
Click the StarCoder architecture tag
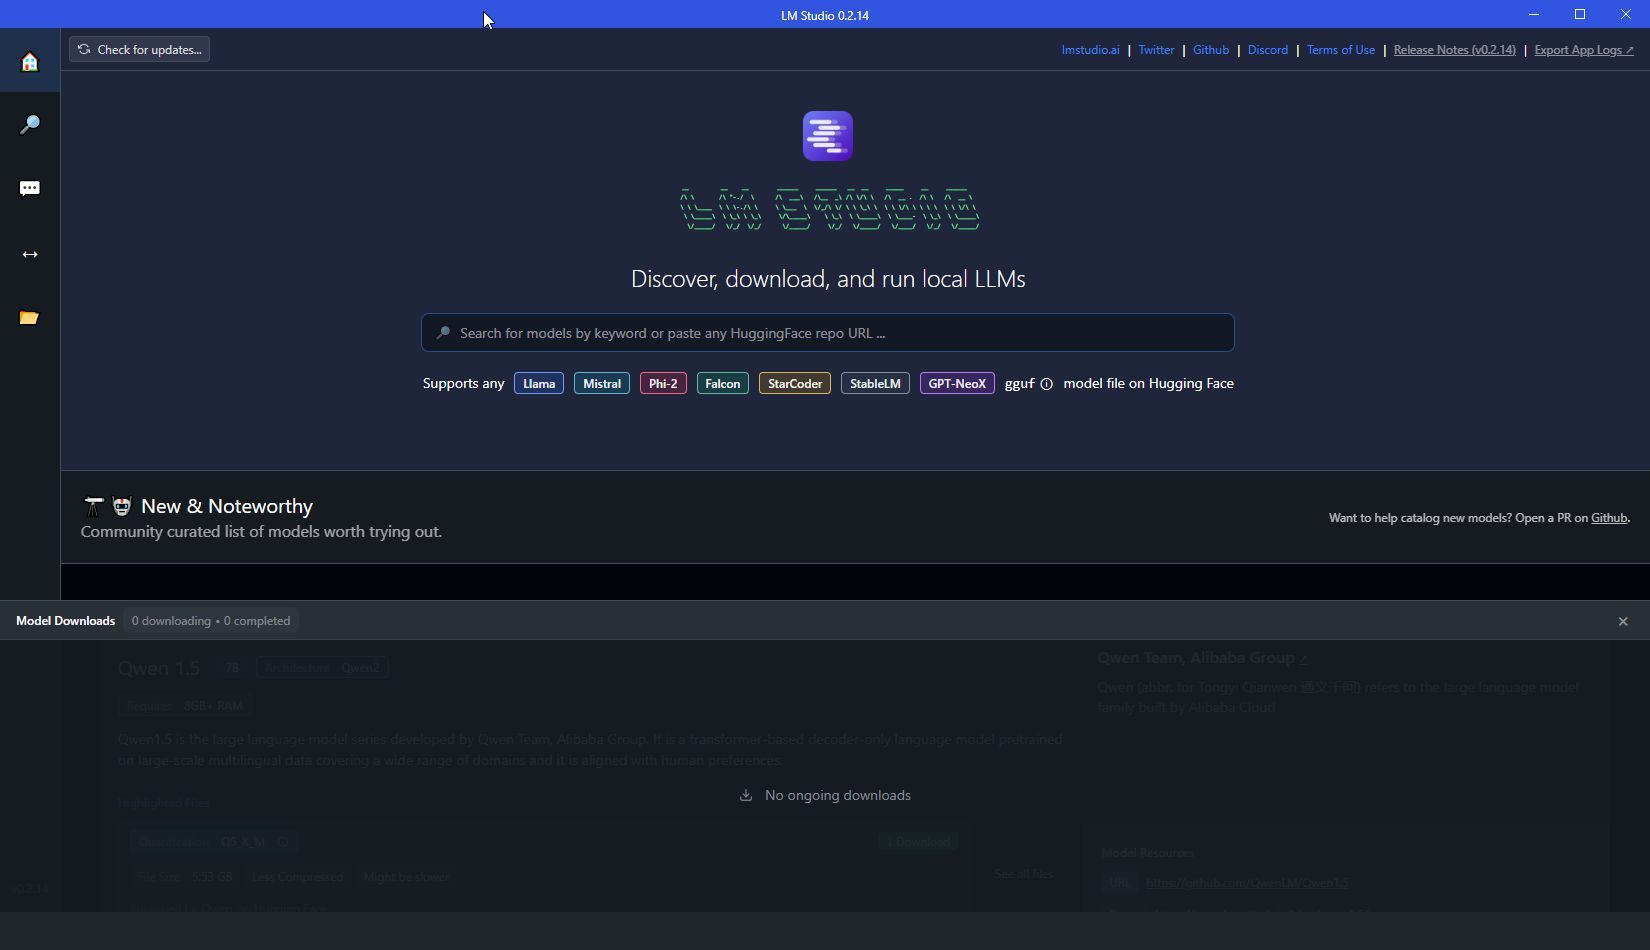tap(795, 384)
